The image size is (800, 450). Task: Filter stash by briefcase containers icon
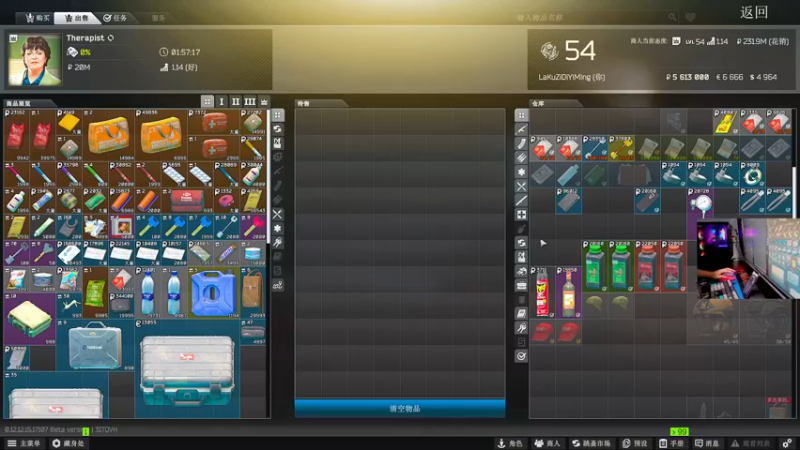[521, 285]
